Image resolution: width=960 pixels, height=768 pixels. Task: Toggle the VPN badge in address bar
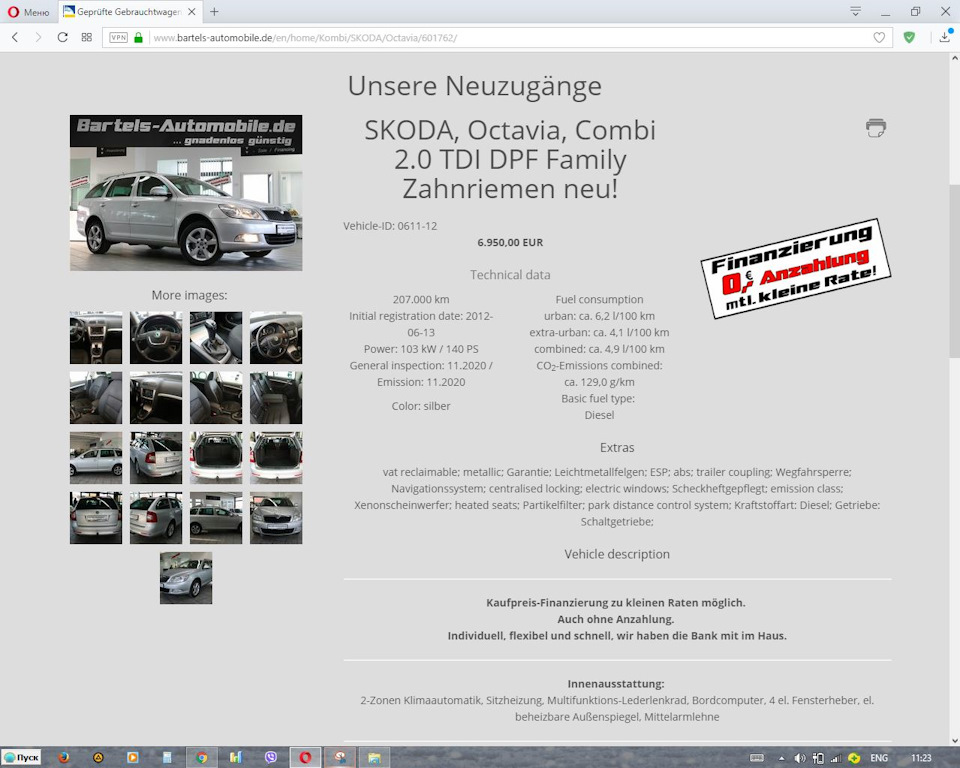pos(118,37)
